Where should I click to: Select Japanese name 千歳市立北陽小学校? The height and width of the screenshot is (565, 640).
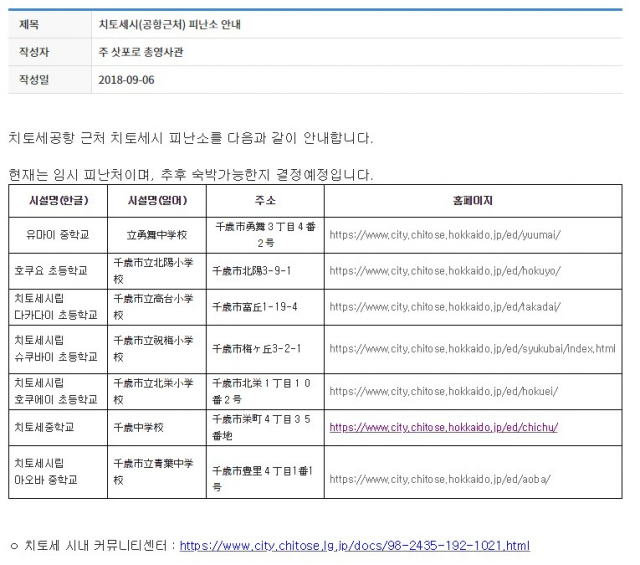153,271
